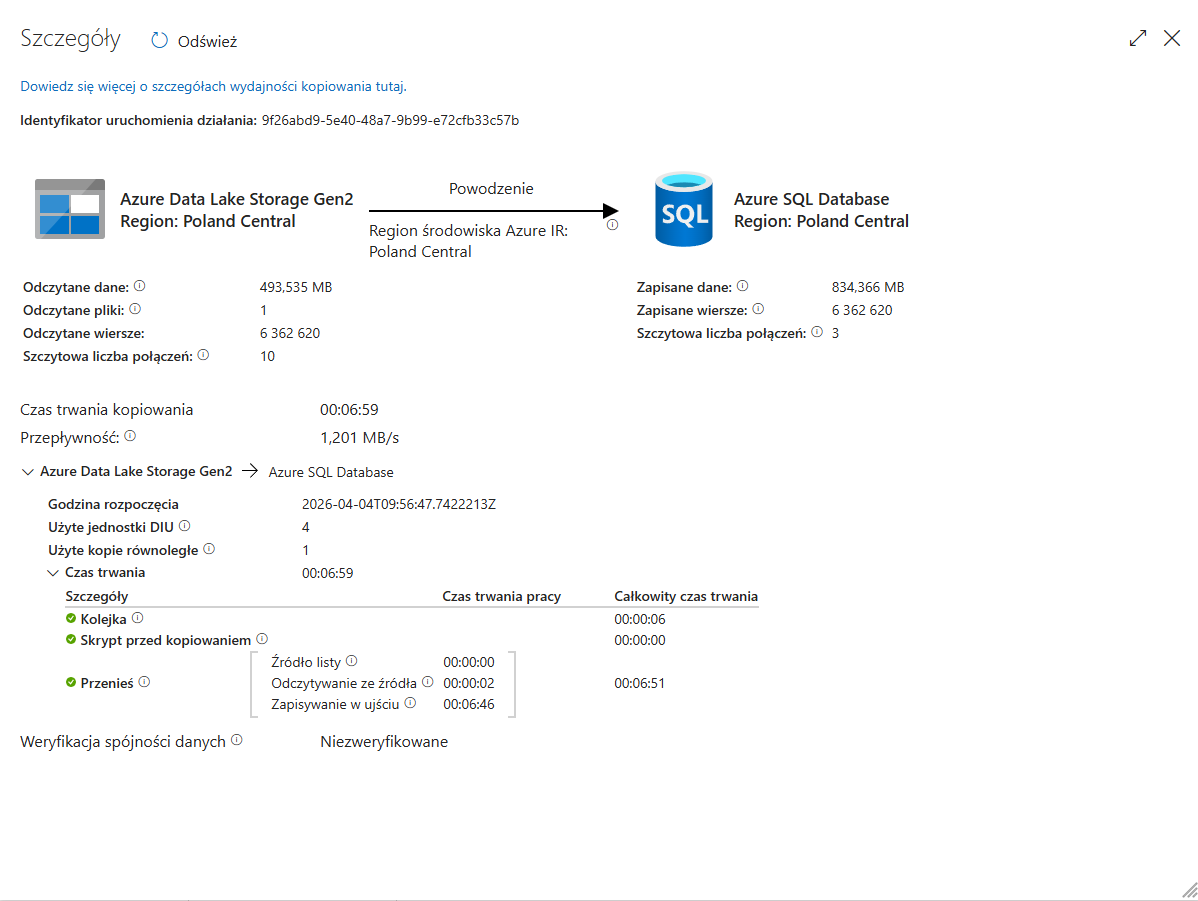
Task: Show info for Przenieś
Action: coord(144,682)
